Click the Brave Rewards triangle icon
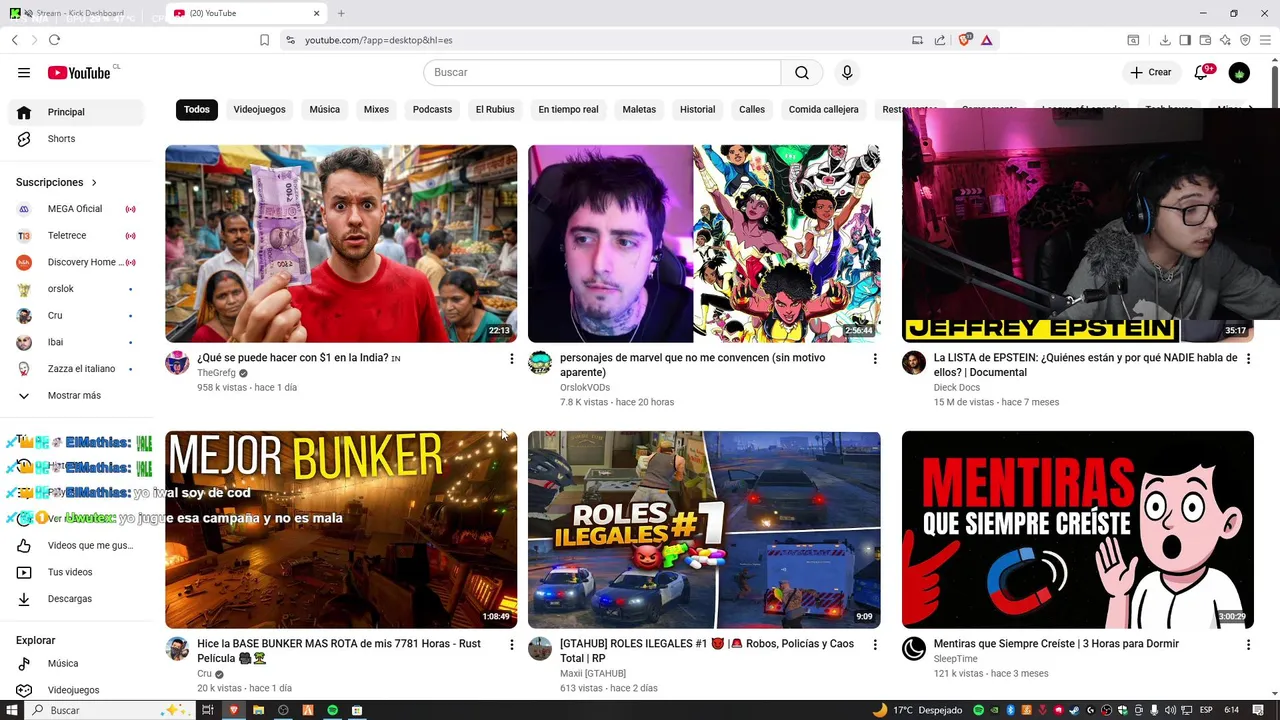Image resolution: width=1280 pixels, height=720 pixels. point(987,40)
